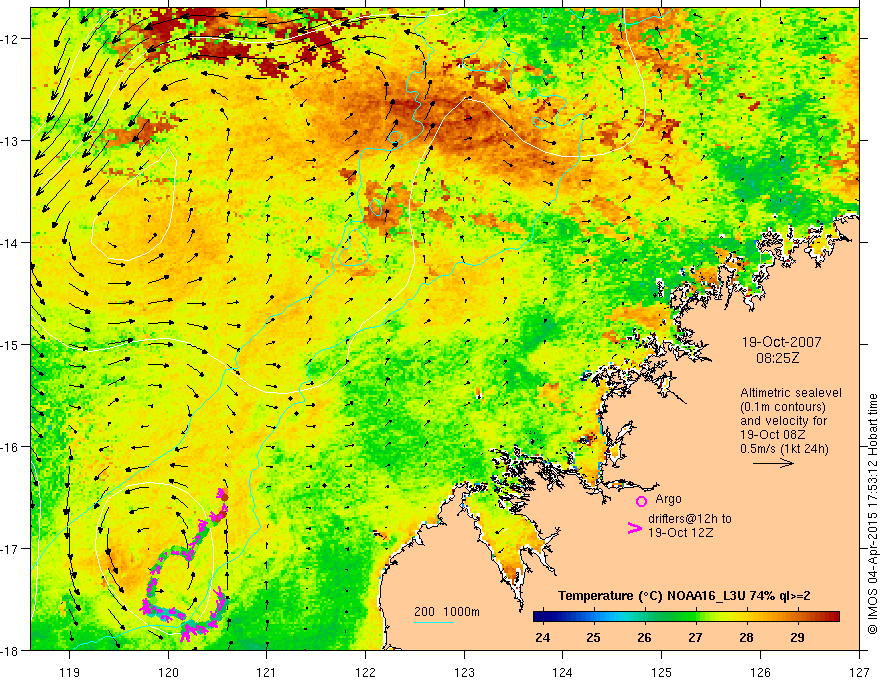Viewport: 880px width, 680px height.
Task: Click latitude axis label -12
Action: pyautogui.click(x=11, y=39)
